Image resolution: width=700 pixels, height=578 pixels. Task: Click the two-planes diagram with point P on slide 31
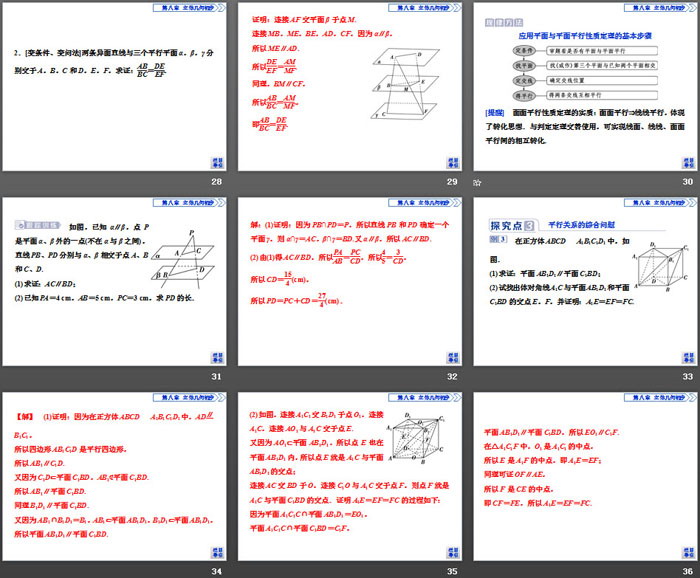click(183, 259)
